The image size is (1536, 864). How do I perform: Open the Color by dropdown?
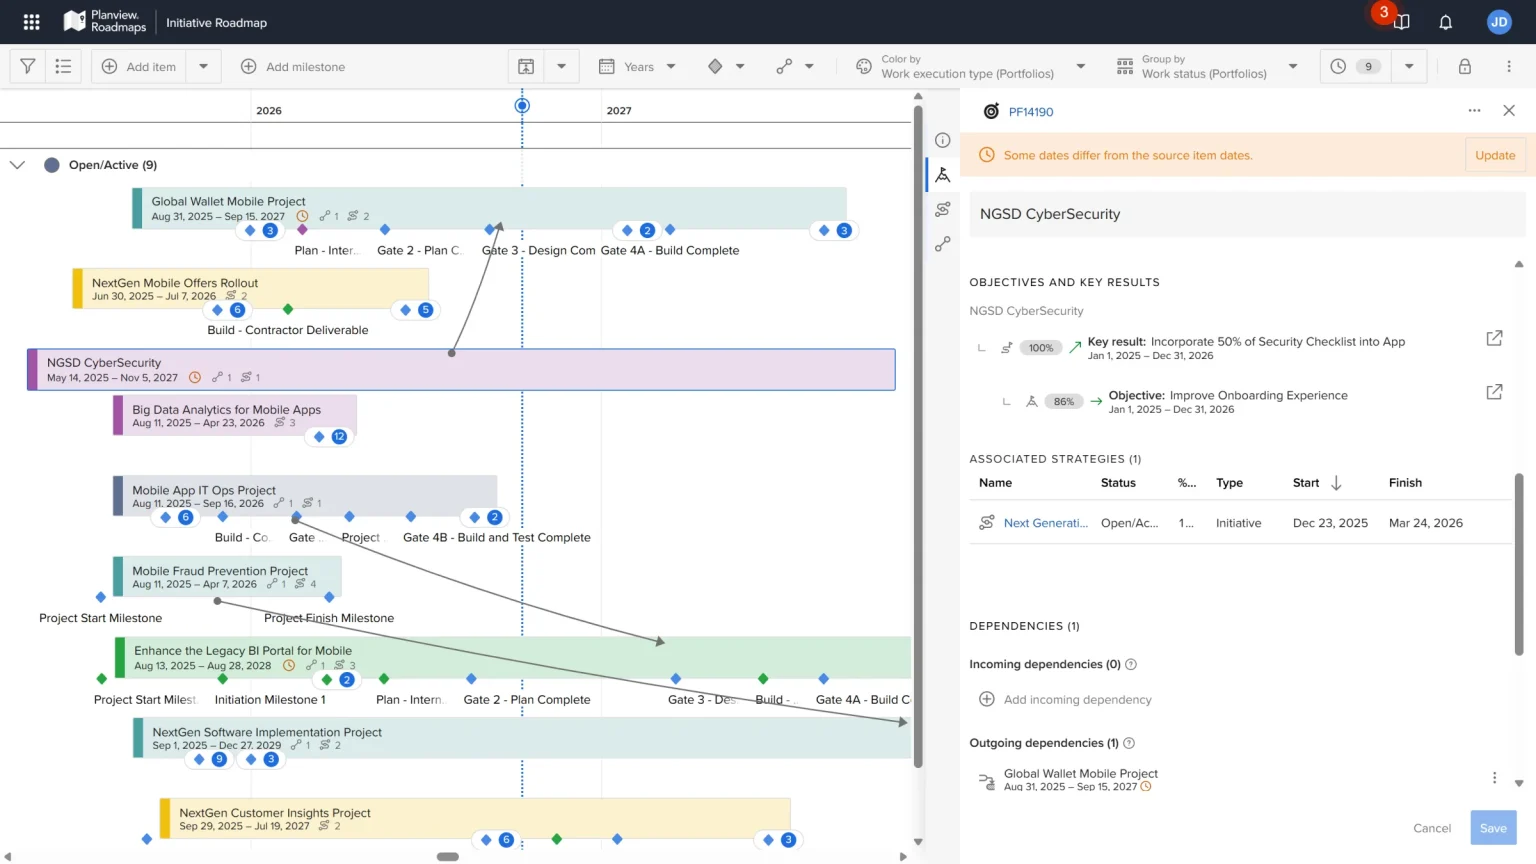970,67
